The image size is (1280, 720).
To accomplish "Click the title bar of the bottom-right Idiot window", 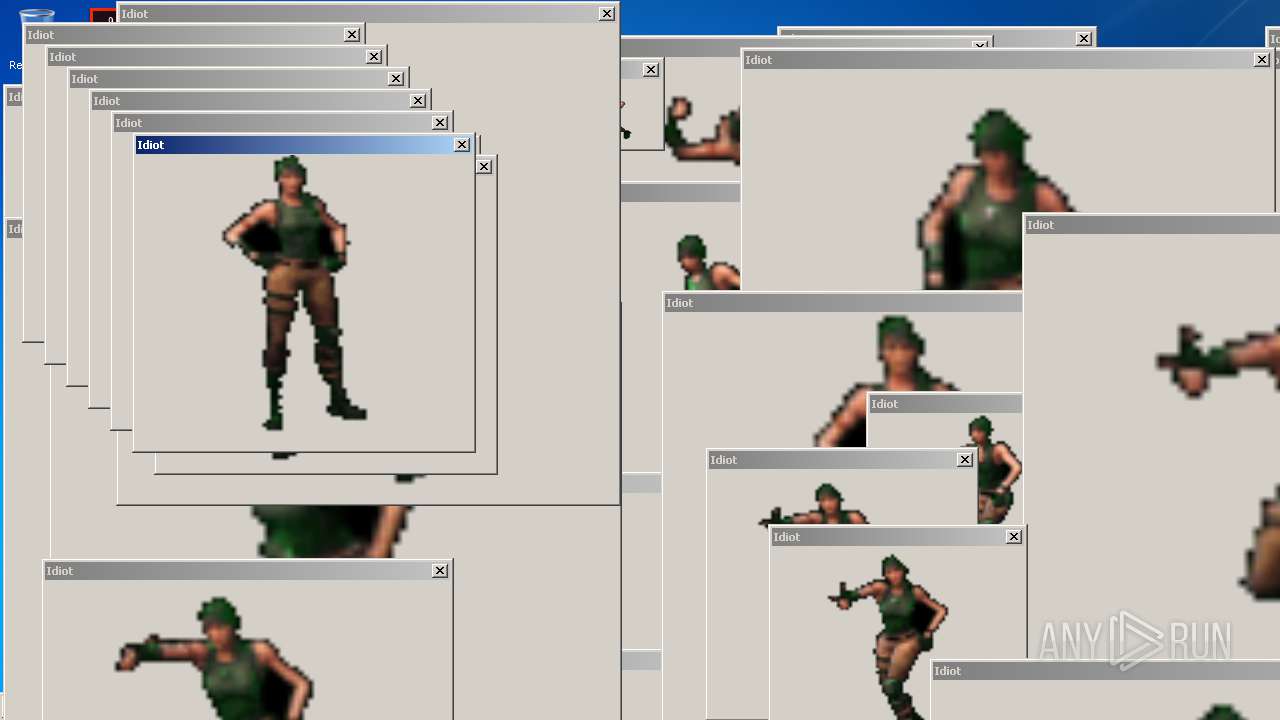I will 1106,671.
